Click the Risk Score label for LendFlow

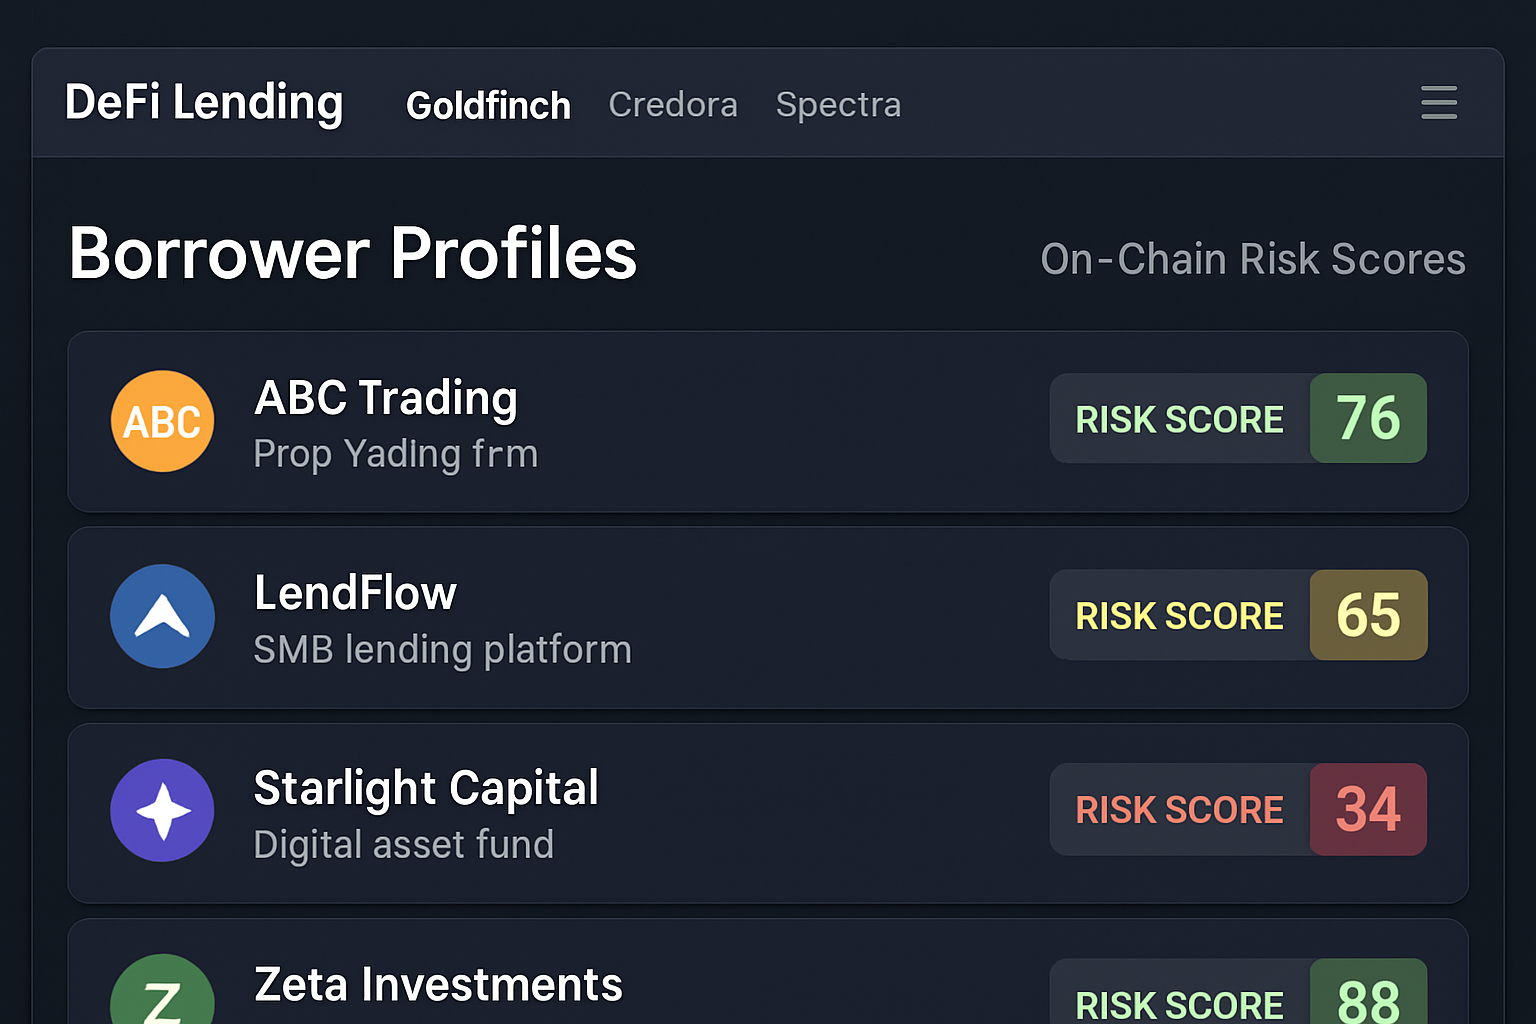(1179, 616)
